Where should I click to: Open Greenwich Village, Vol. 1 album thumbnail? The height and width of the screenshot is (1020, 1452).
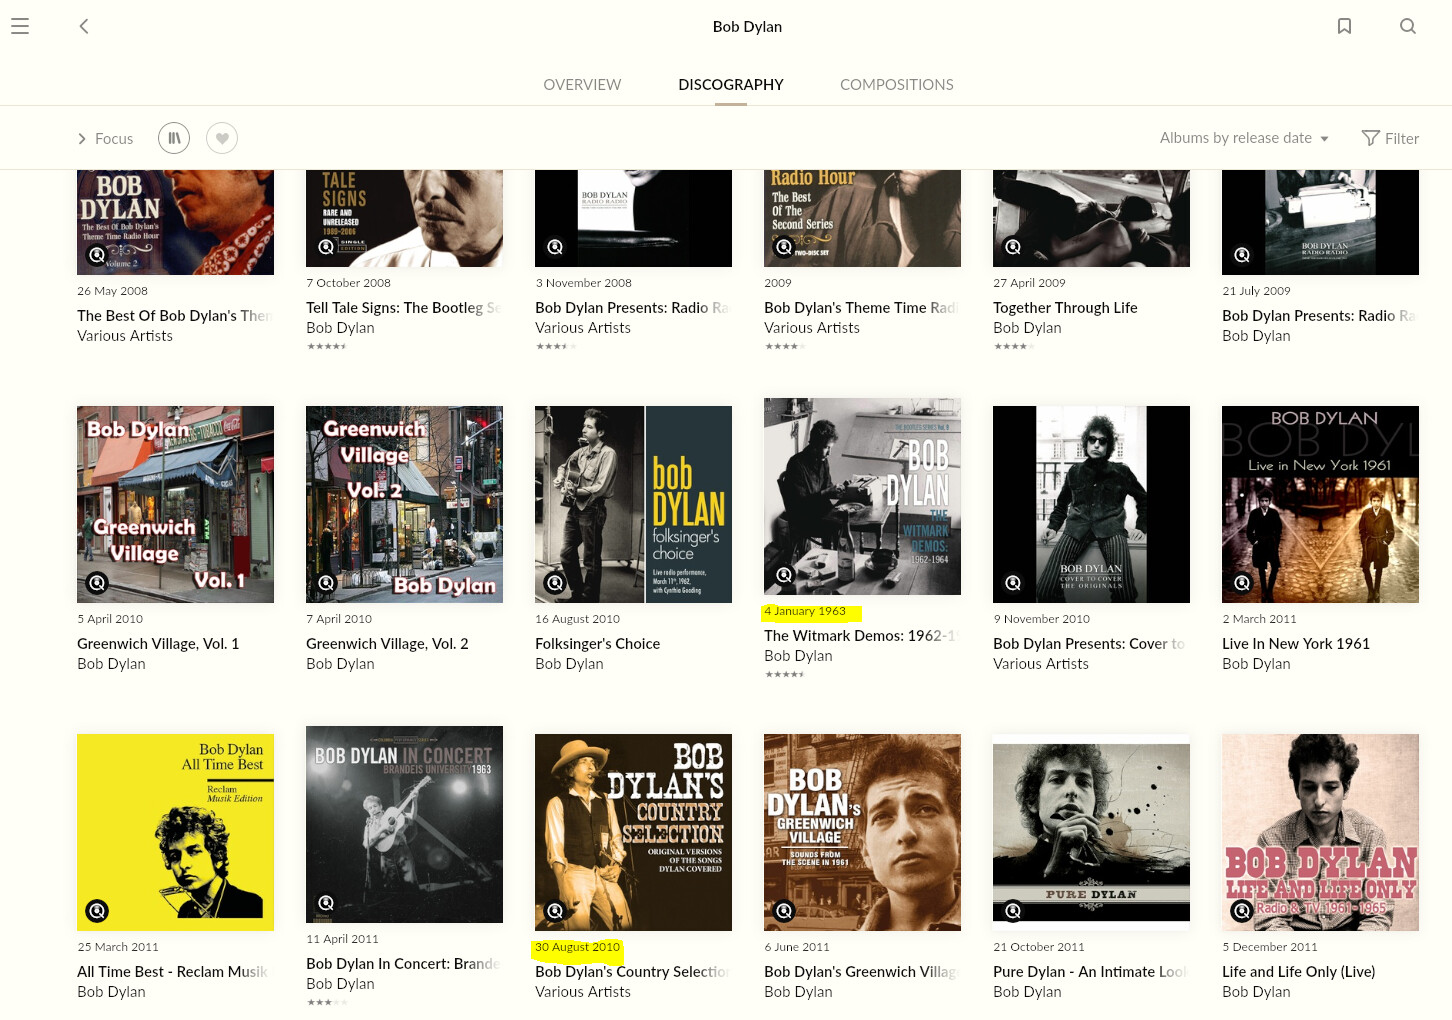[175, 504]
